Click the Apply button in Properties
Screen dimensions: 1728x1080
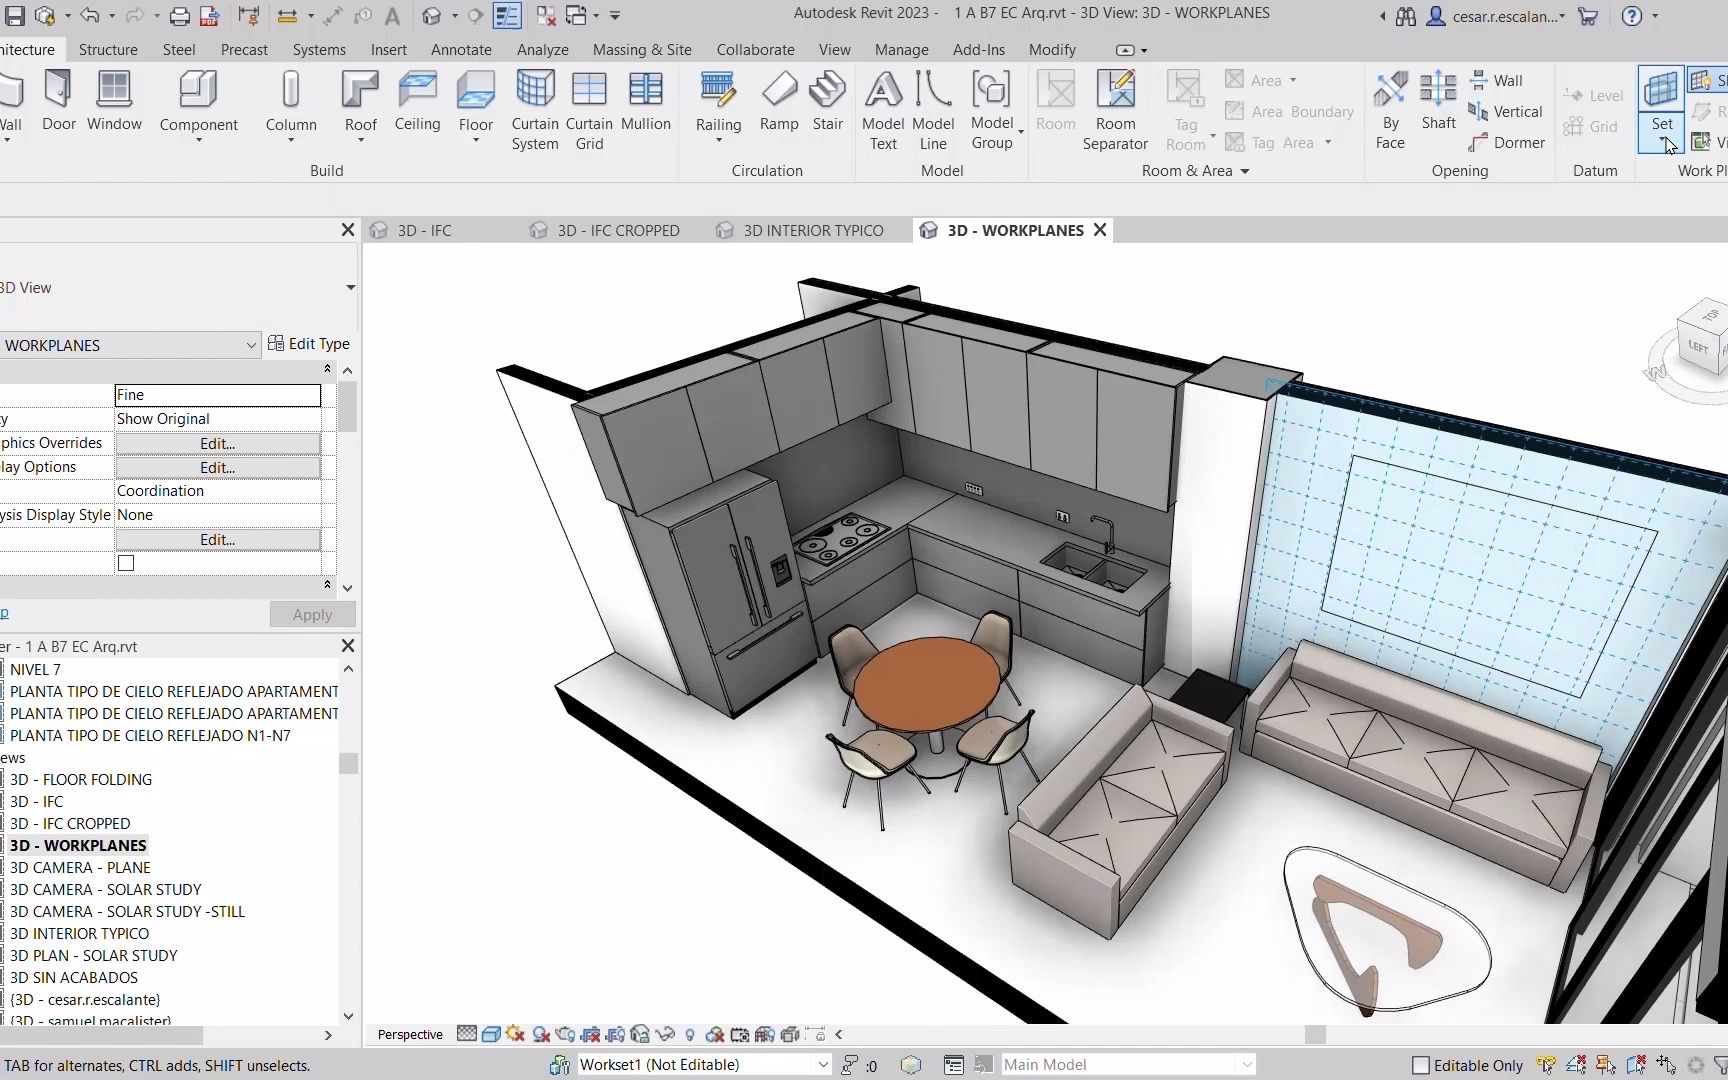pyautogui.click(x=311, y=614)
